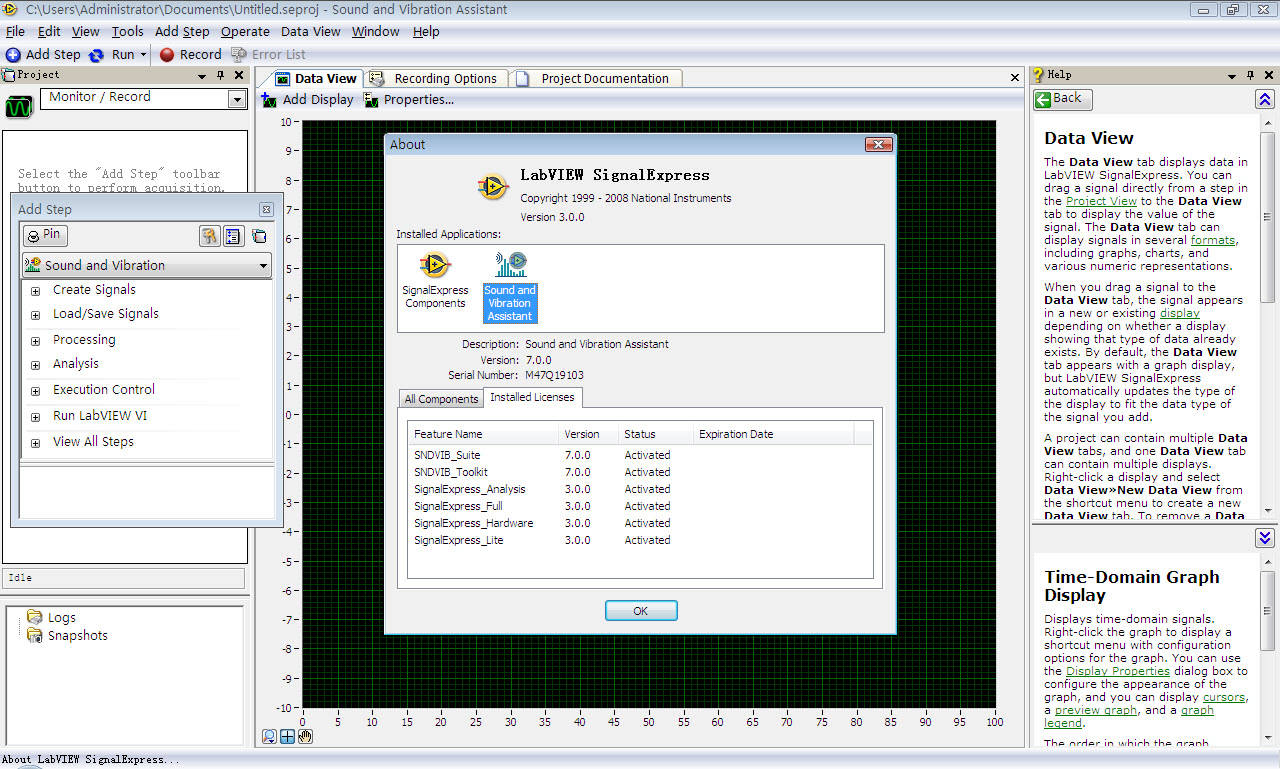Select the crosshair cursor tool below graph
The image size is (1280, 769).
click(x=287, y=737)
